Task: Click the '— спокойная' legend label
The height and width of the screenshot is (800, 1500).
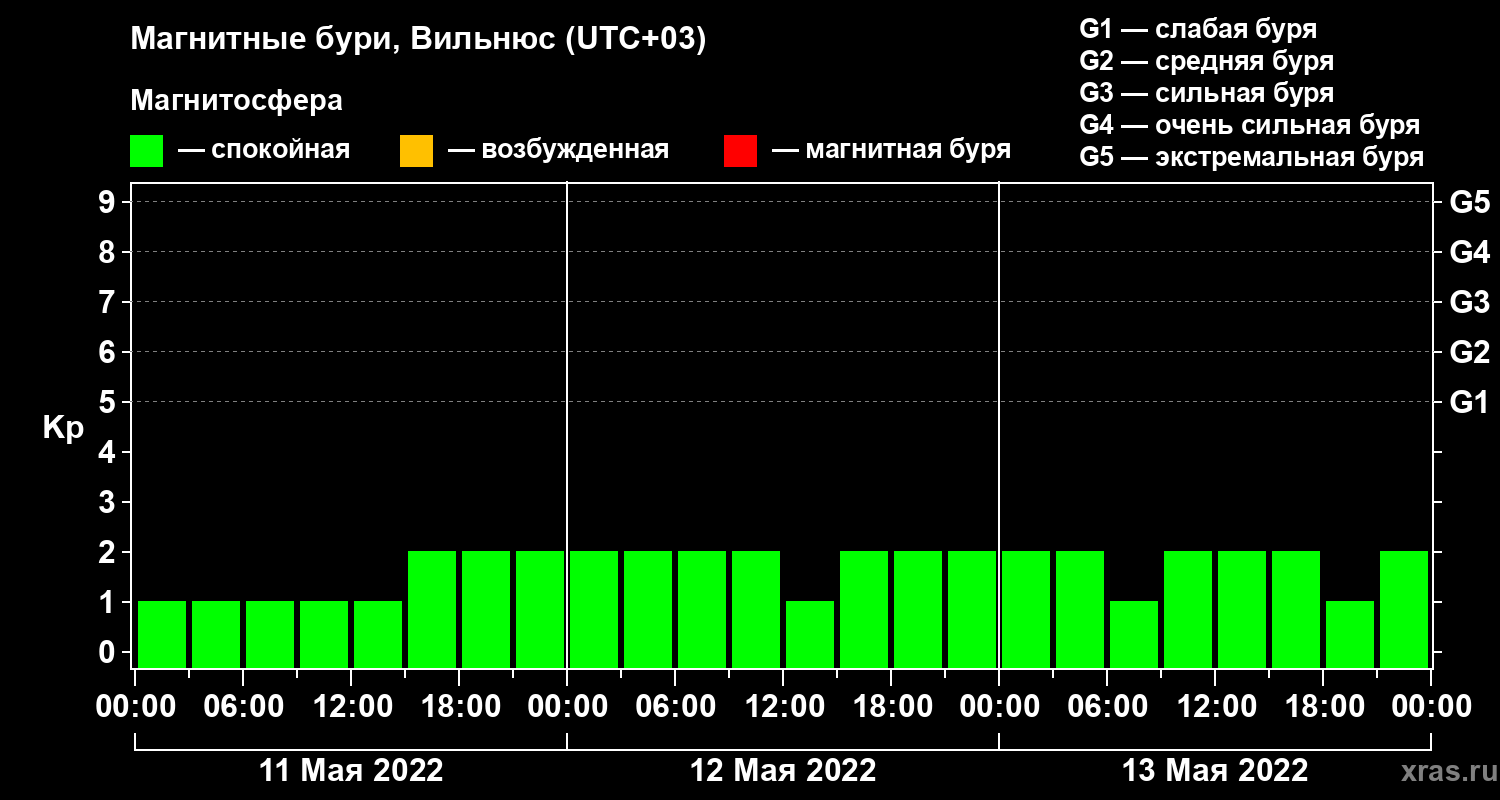Action: pyautogui.click(x=264, y=150)
